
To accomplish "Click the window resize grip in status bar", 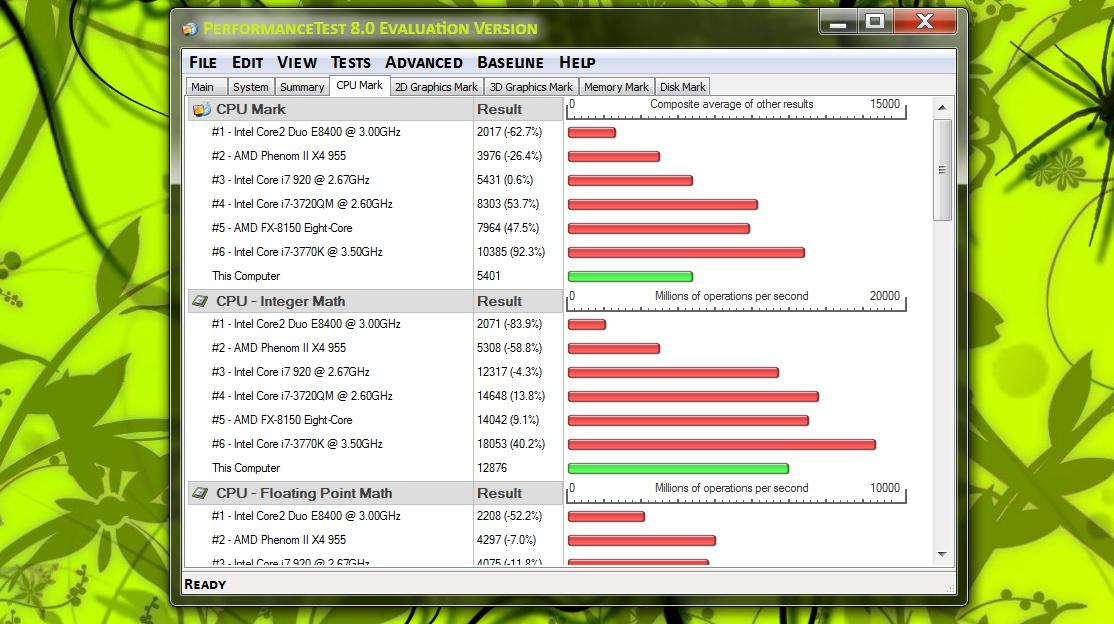I will tap(950, 588).
